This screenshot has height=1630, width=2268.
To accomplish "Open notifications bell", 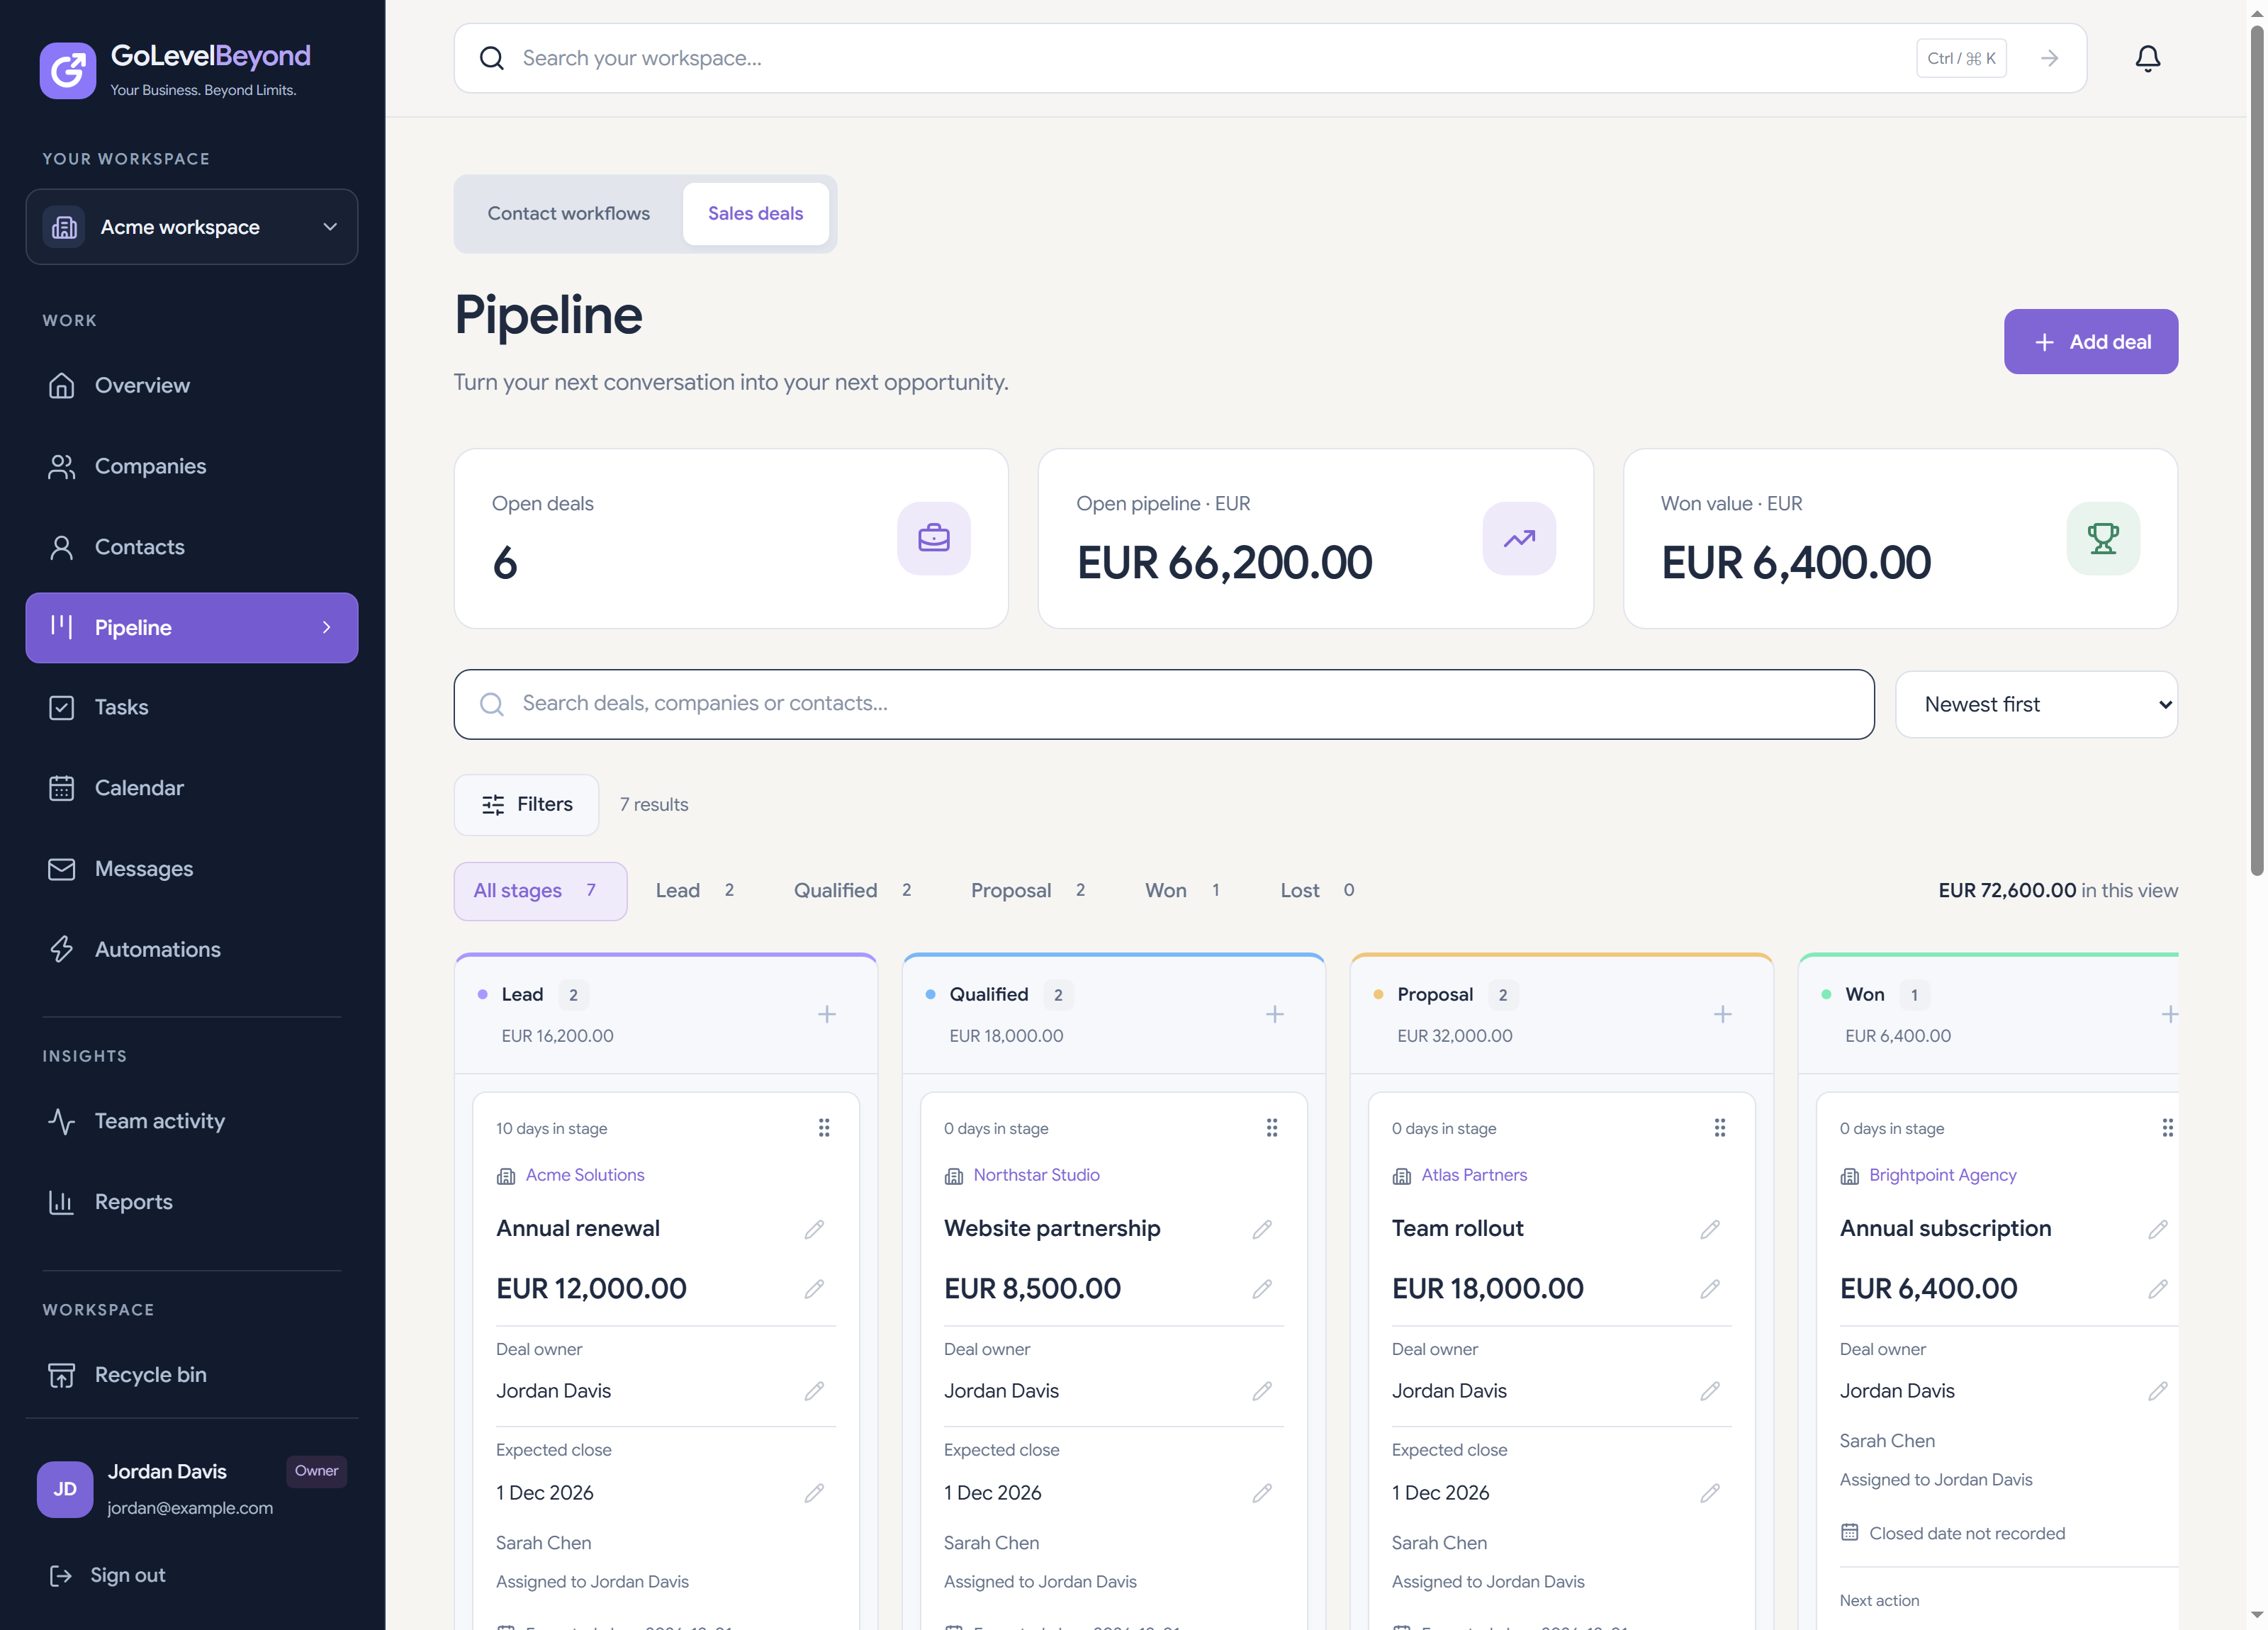I will coord(2147,58).
